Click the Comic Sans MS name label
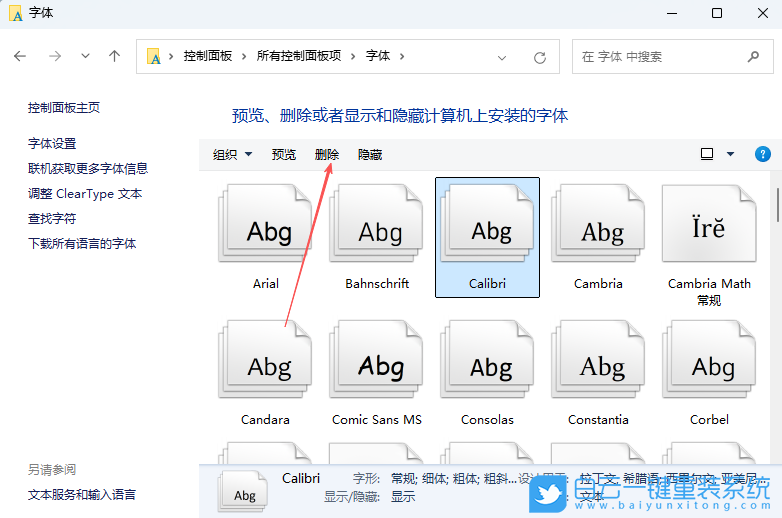This screenshot has height=518, width=782. point(377,420)
